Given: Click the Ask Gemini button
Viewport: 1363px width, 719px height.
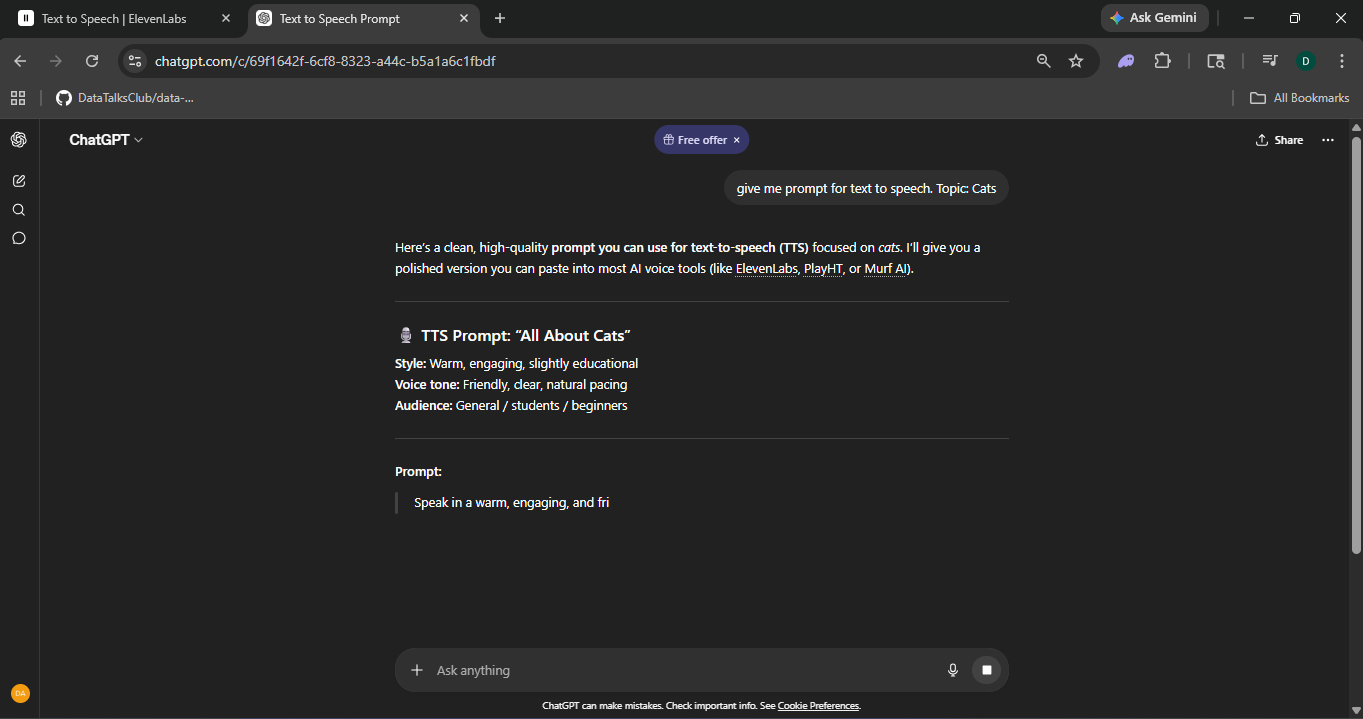Looking at the screenshot, I should pyautogui.click(x=1155, y=18).
